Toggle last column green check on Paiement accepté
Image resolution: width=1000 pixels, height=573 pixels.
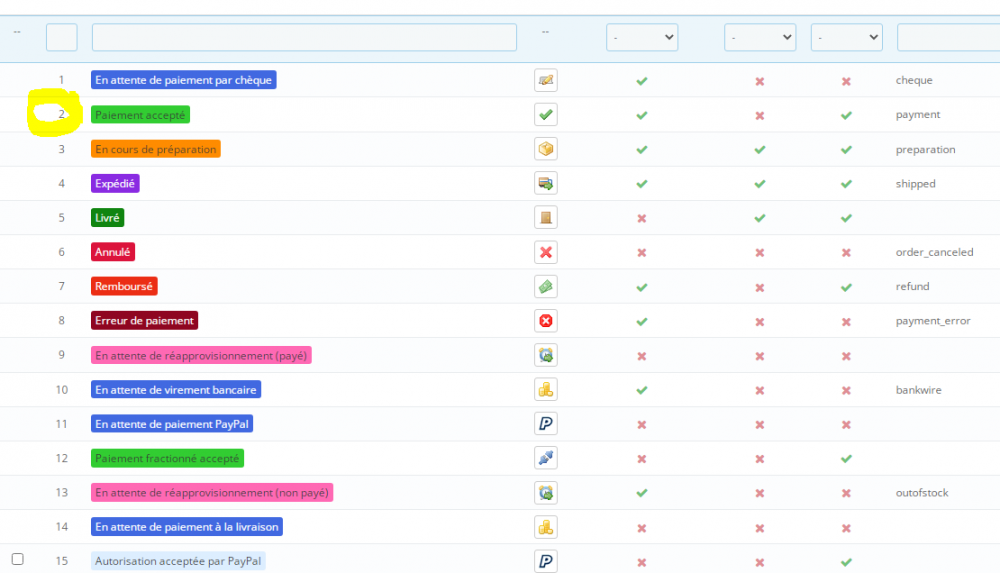[846, 115]
